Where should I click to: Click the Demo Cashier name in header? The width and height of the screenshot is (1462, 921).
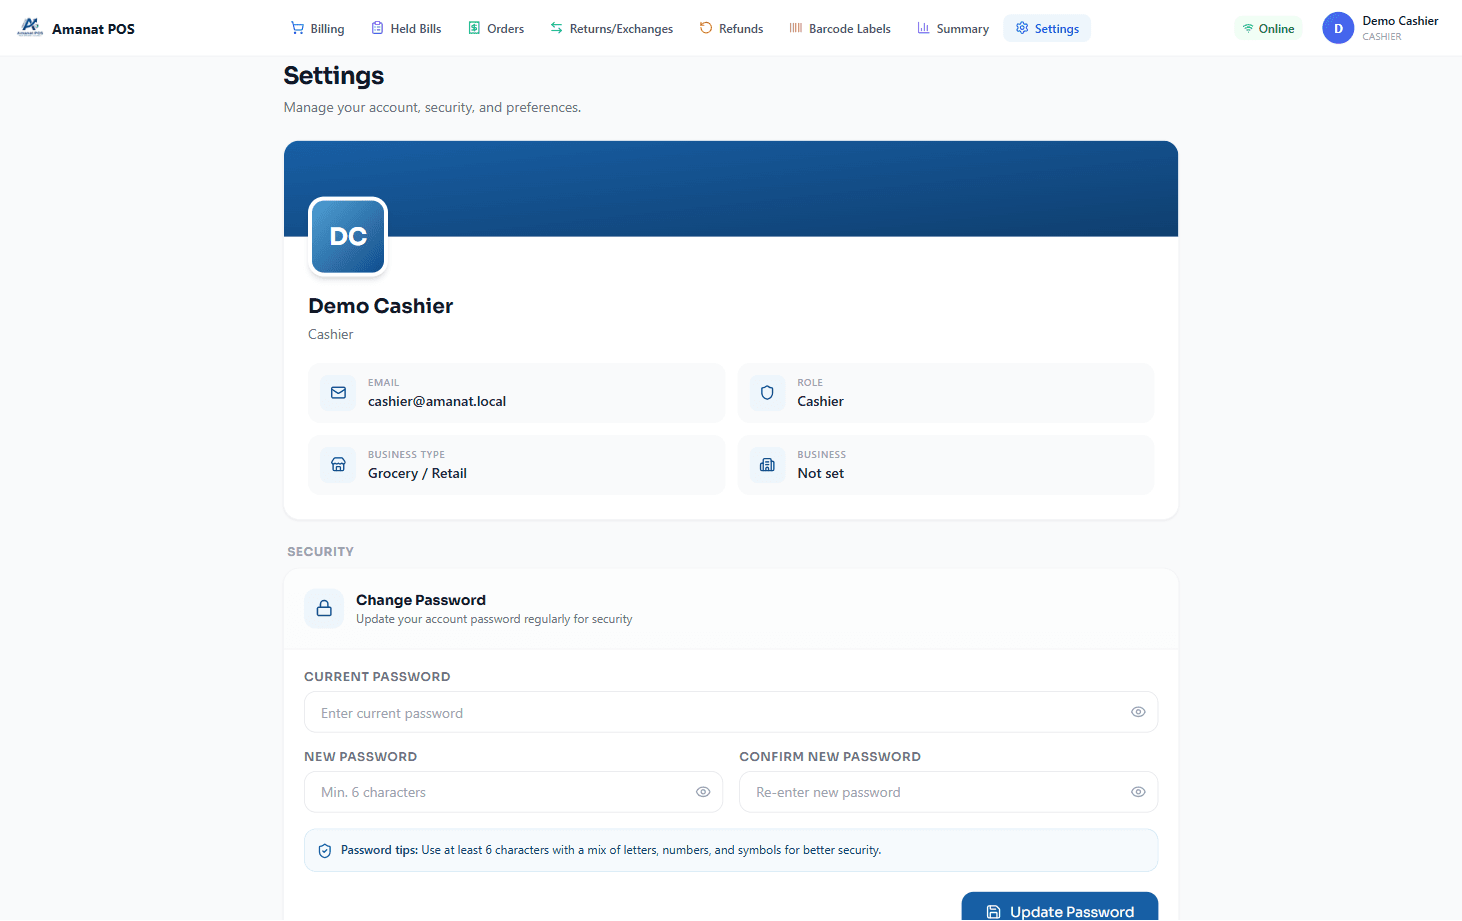point(1400,20)
